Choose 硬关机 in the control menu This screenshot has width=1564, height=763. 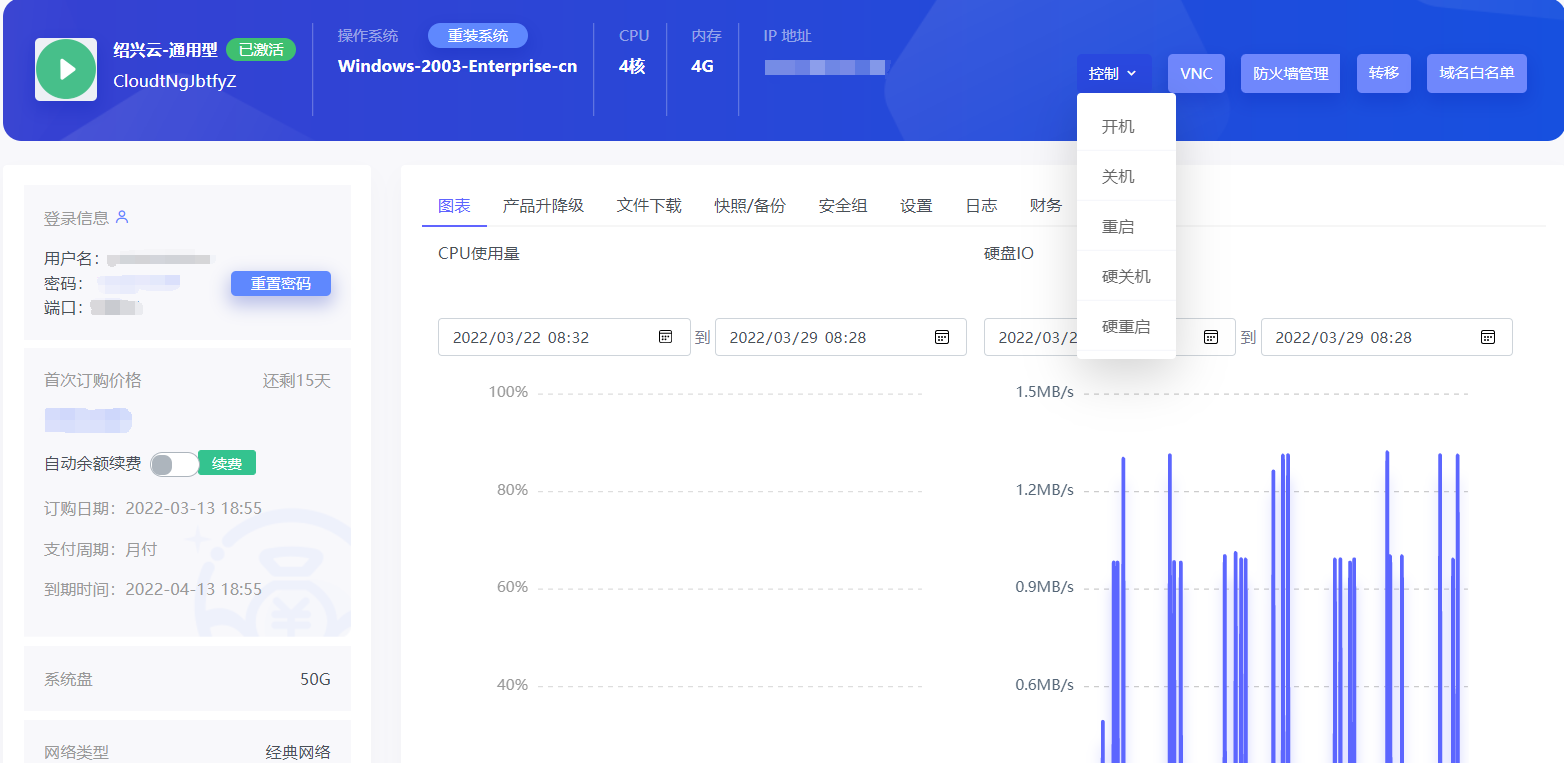[x=1126, y=277]
